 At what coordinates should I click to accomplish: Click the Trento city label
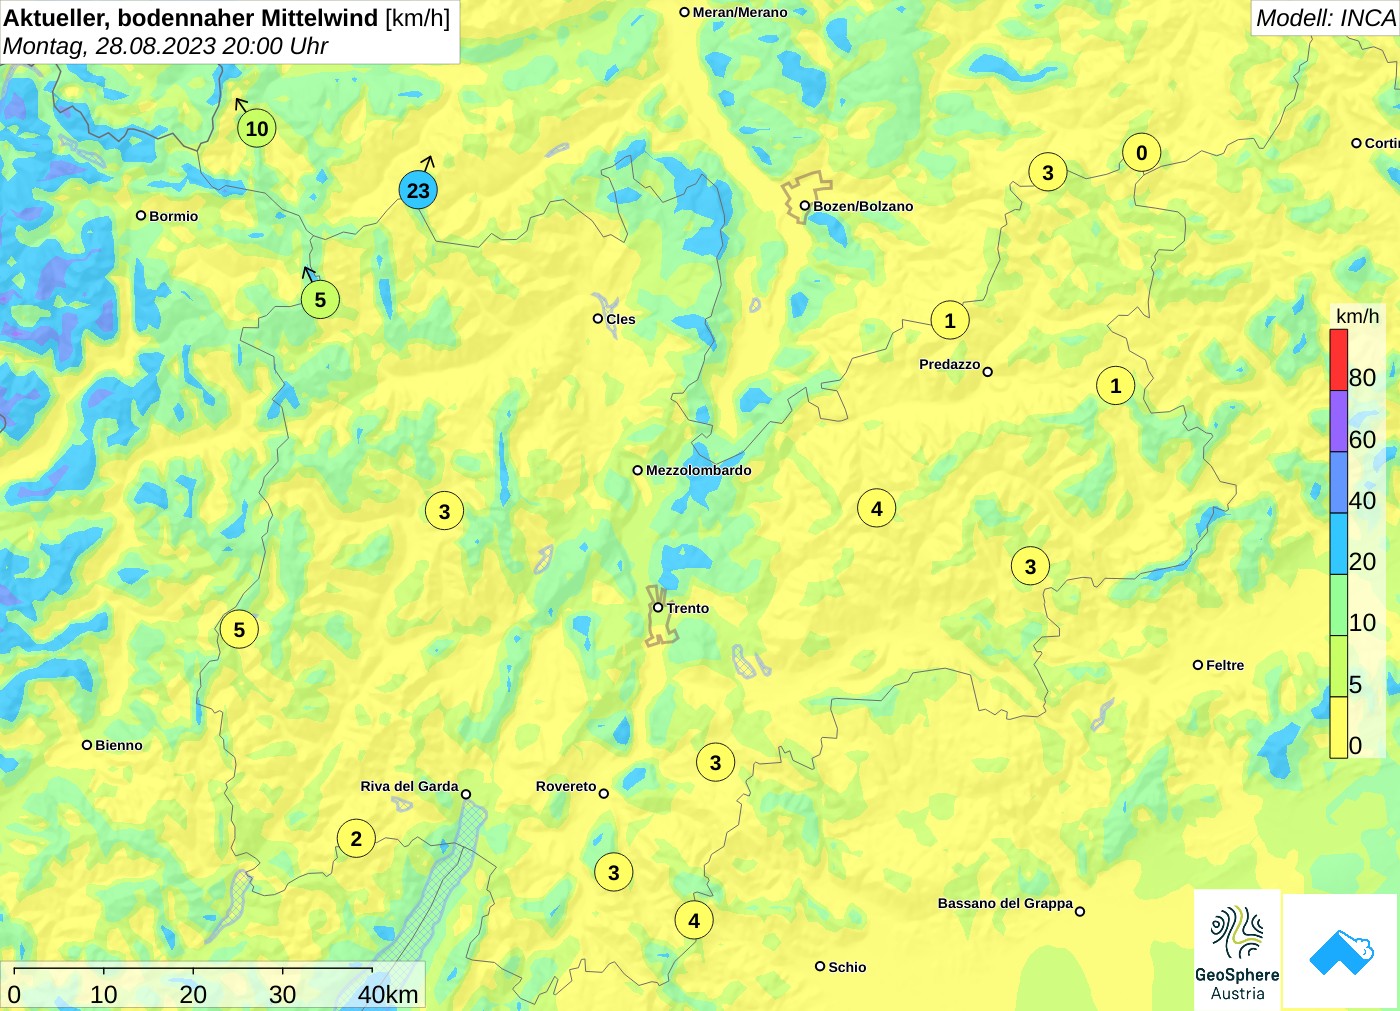click(x=688, y=608)
